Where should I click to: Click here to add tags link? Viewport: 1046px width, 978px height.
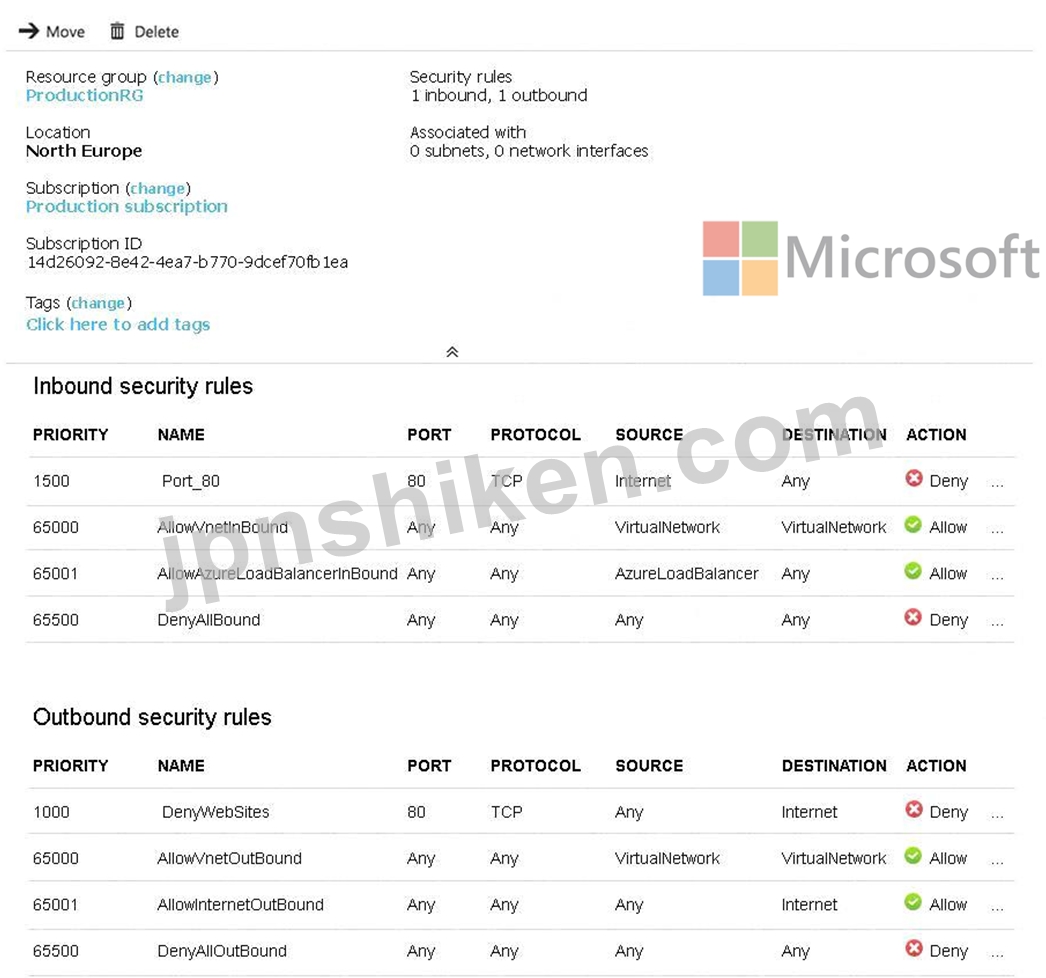(118, 325)
